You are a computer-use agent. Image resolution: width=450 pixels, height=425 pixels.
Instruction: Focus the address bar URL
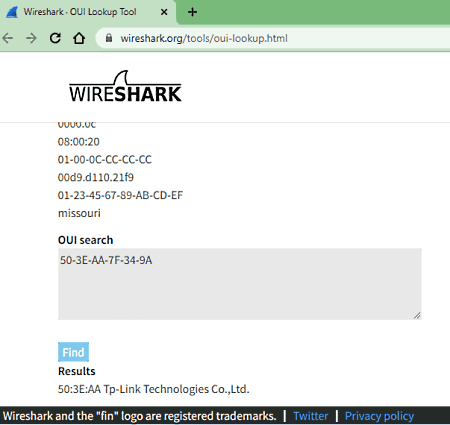204,38
